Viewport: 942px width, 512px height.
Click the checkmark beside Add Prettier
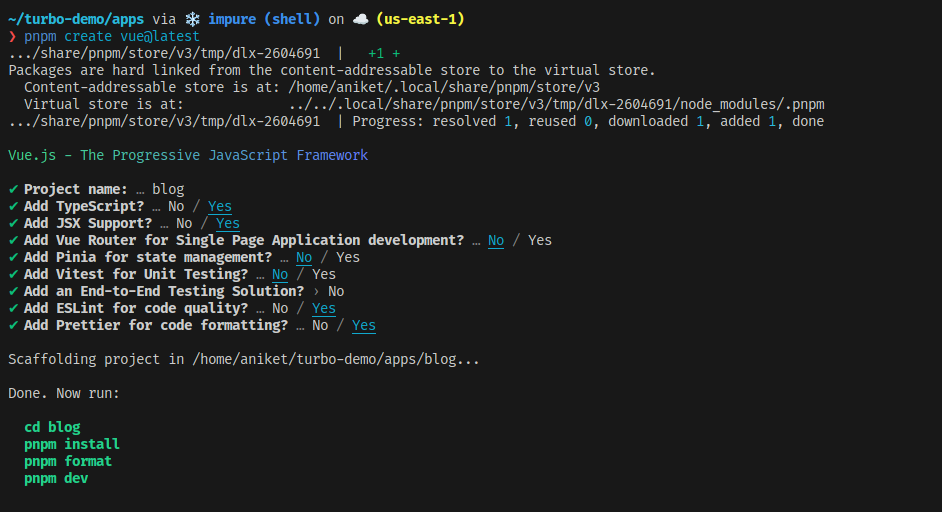[x=12, y=325]
